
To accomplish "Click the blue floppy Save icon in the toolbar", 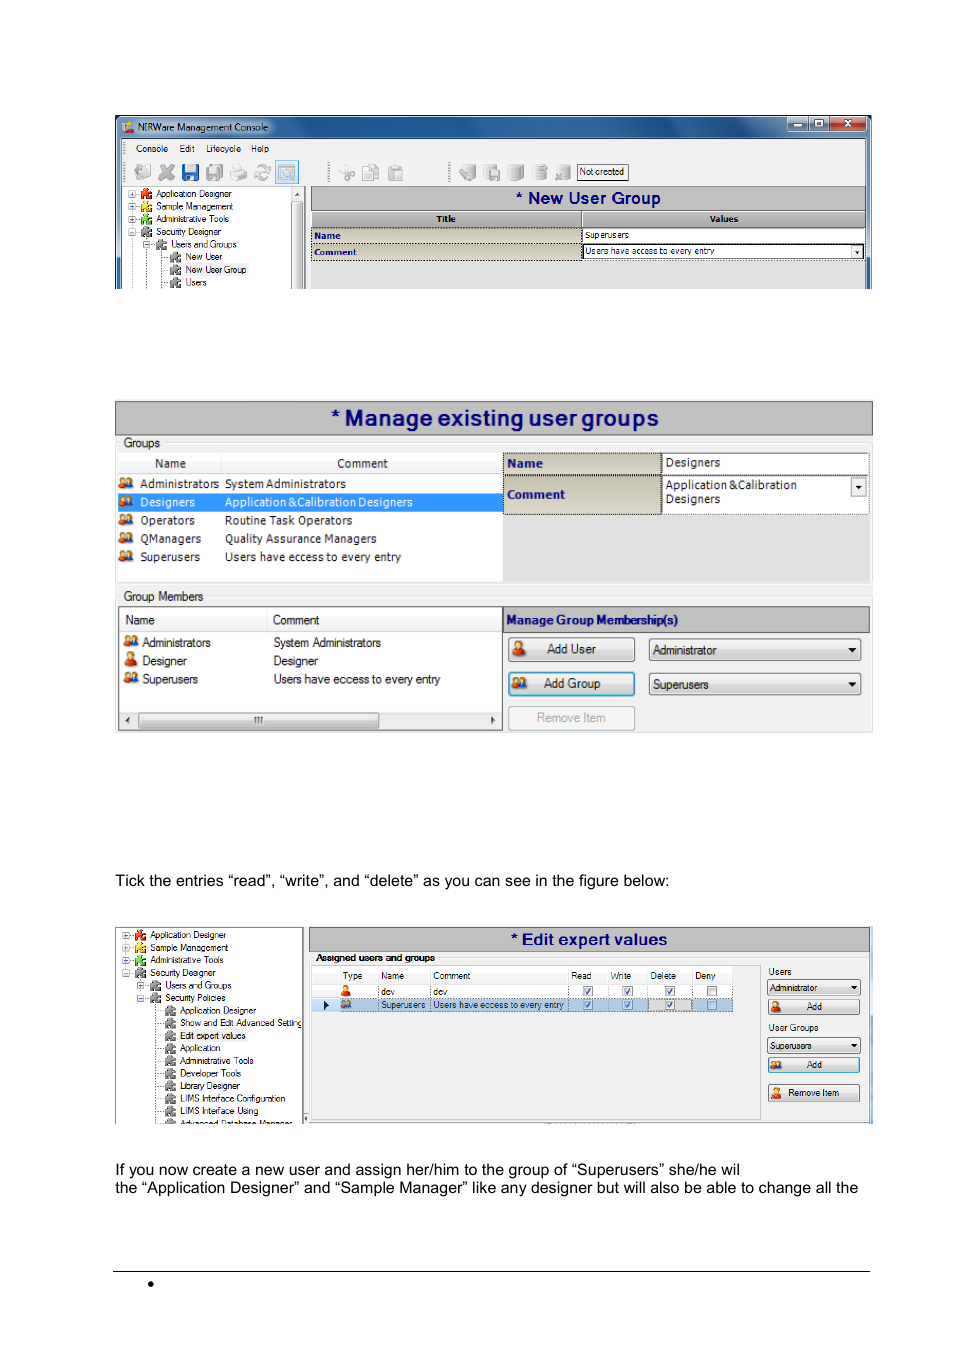I will [x=190, y=173].
